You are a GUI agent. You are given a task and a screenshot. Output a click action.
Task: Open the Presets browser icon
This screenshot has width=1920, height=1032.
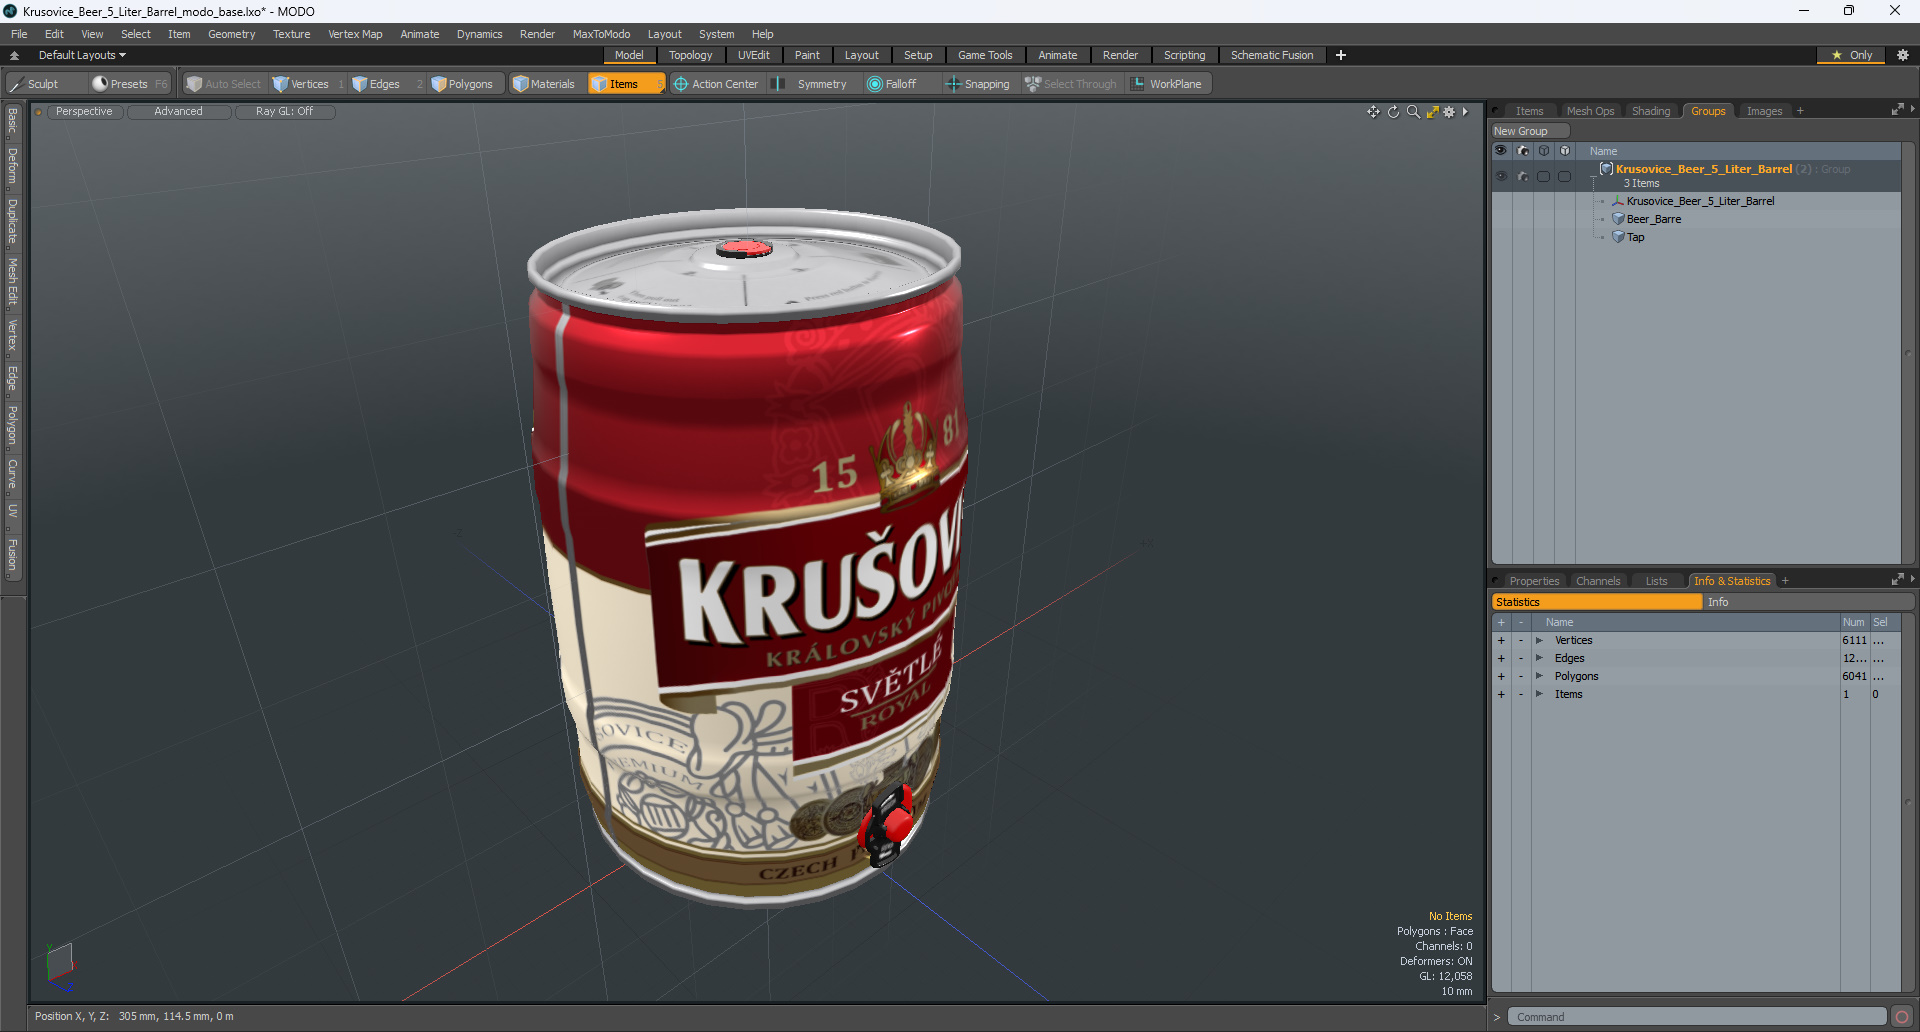(x=100, y=84)
